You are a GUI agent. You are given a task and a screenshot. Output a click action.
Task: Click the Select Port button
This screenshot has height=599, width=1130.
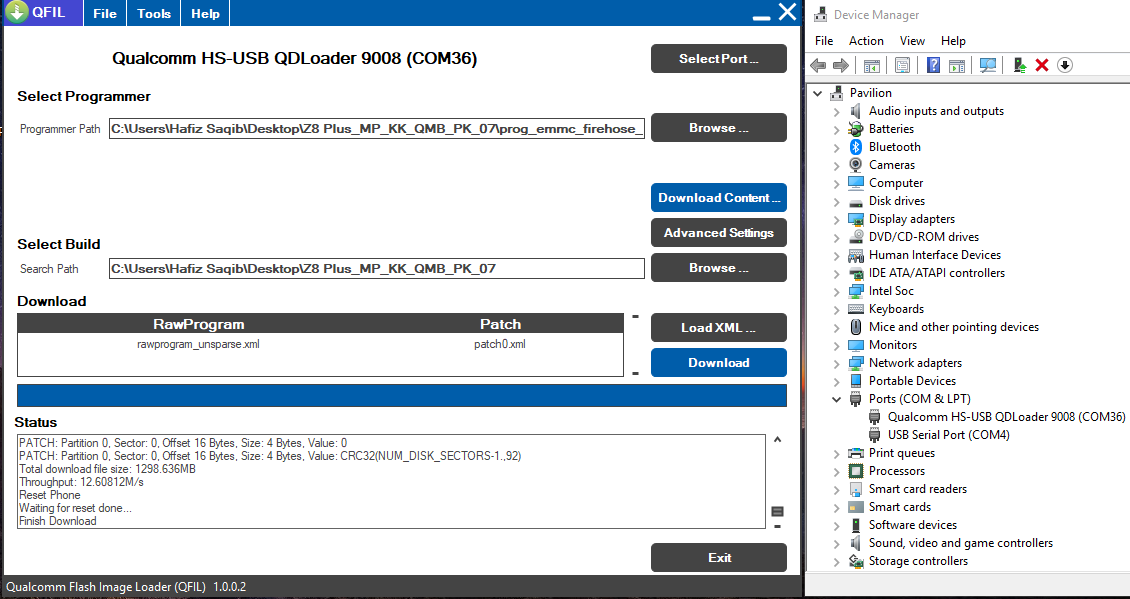pos(719,59)
